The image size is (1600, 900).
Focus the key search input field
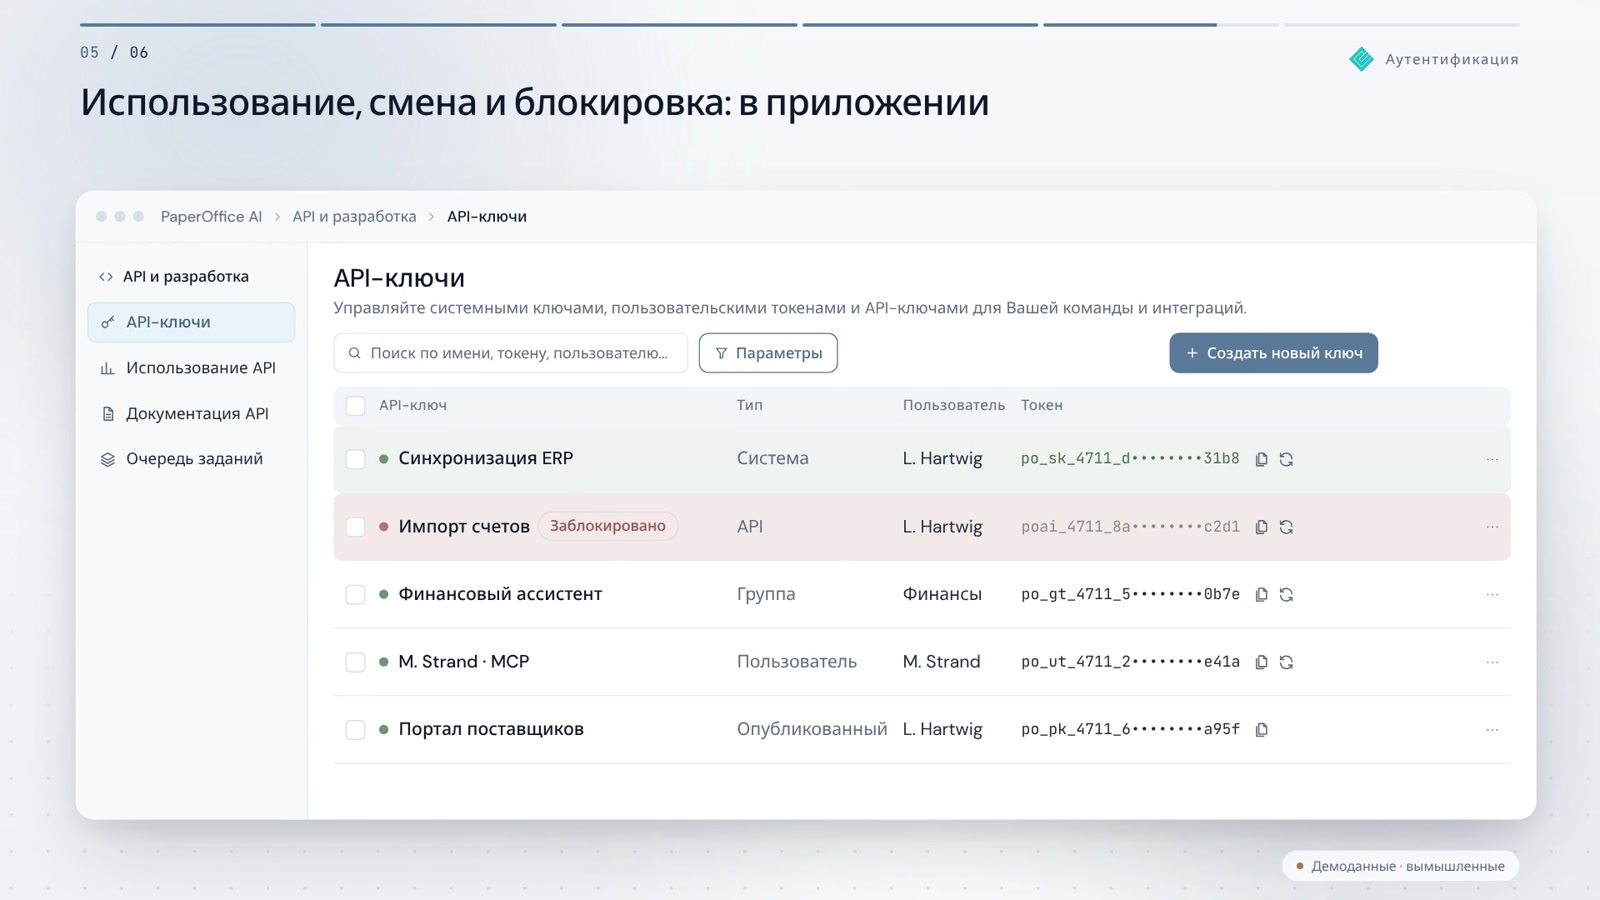coord(511,353)
